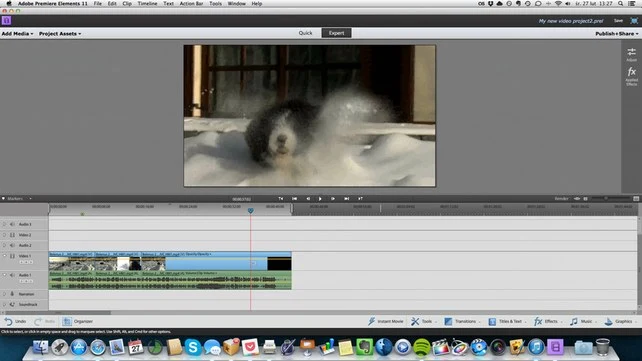This screenshot has height=361, width=642.
Task: Open the Tools panel in action bar
Action: pyautogui.click(x=423, y=321)
